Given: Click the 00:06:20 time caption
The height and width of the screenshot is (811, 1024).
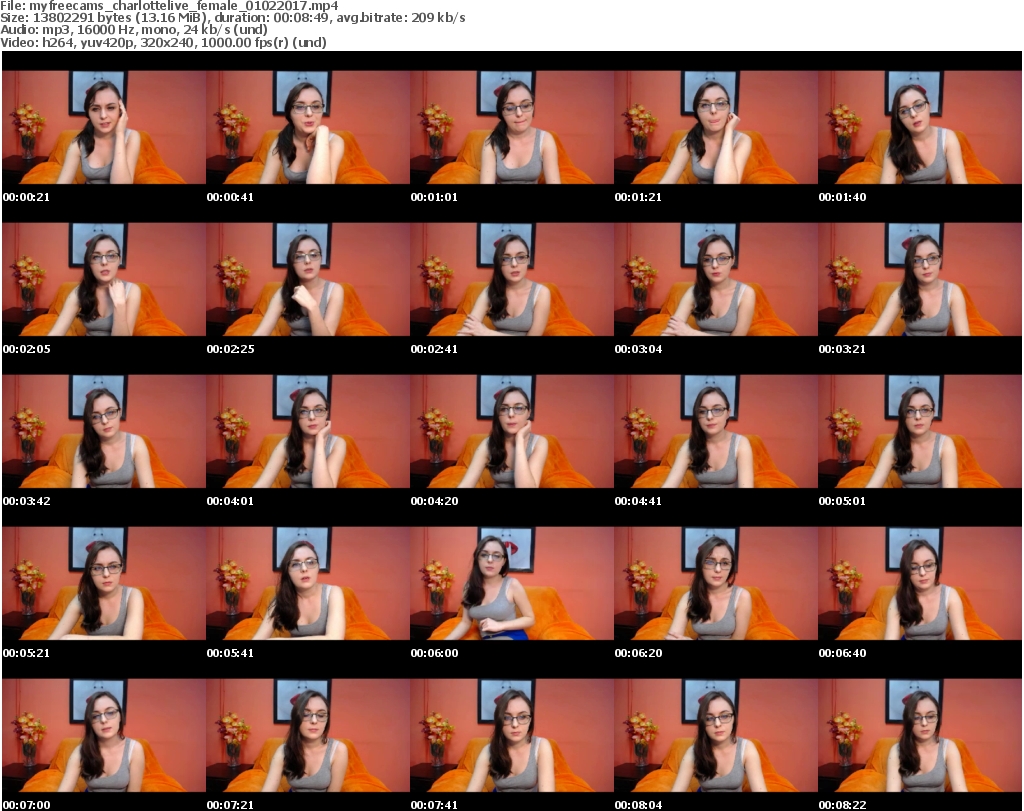Looking at the screenshot, I should click(x=638, y=653).
